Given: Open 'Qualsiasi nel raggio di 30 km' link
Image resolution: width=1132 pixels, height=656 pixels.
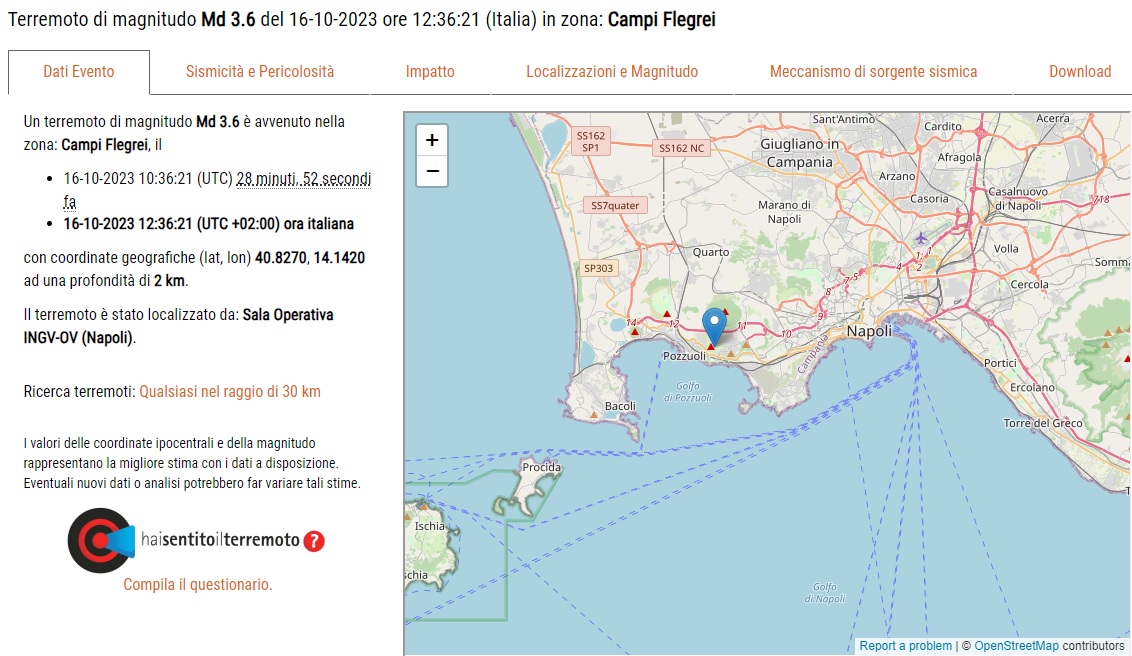Looking at the screenshot, I should click(x=230, y=392).
